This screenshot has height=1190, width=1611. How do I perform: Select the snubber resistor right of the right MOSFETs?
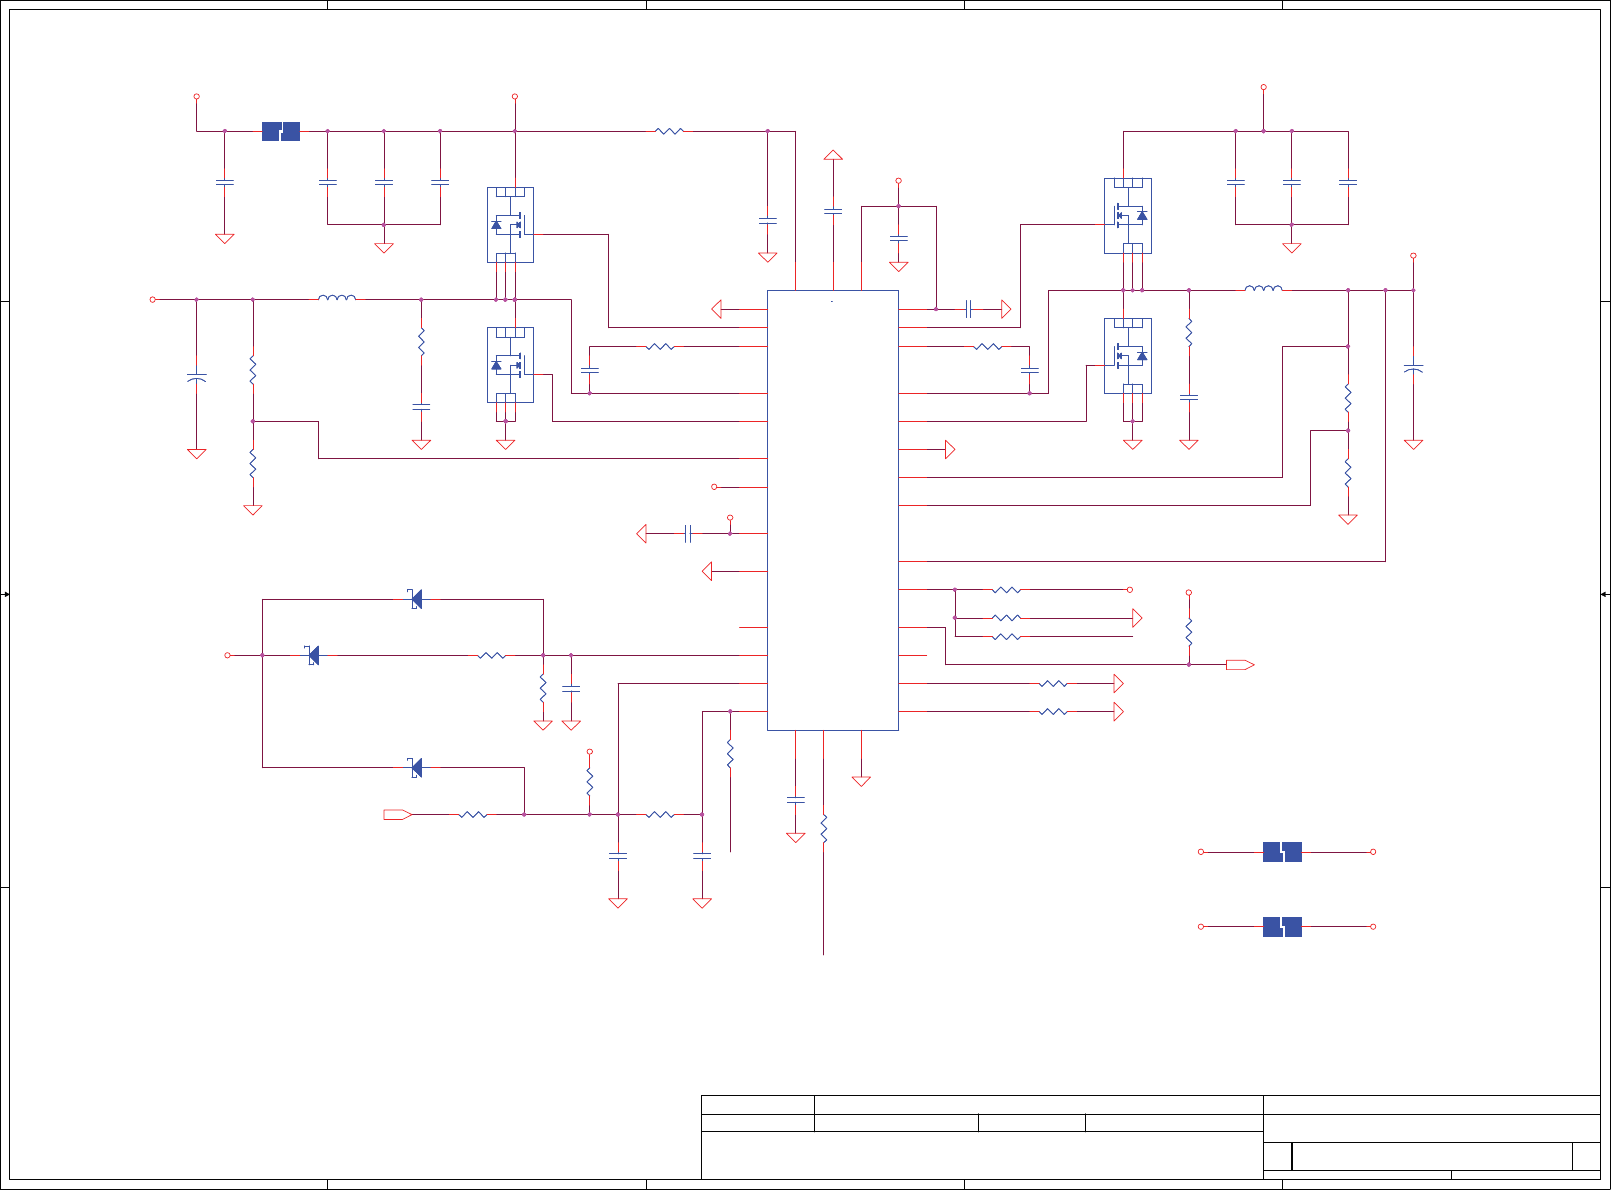click(x=1189, y=332)
